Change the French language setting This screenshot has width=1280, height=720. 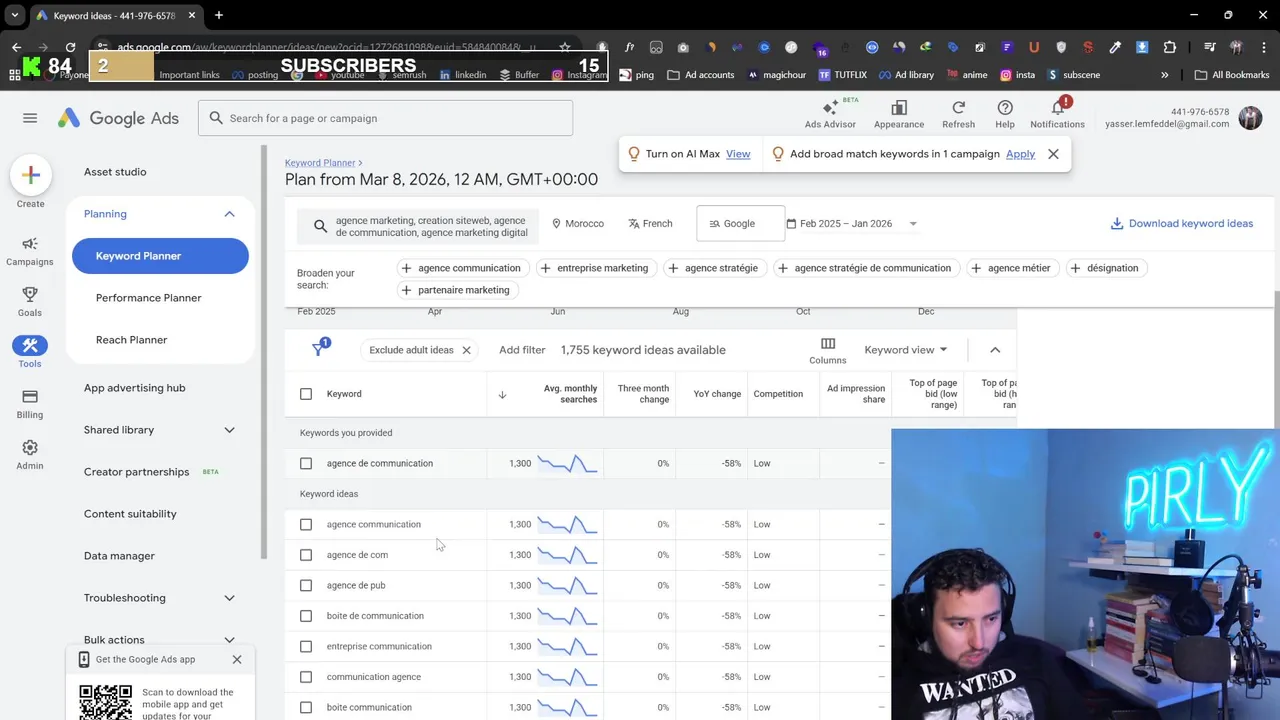650,224
